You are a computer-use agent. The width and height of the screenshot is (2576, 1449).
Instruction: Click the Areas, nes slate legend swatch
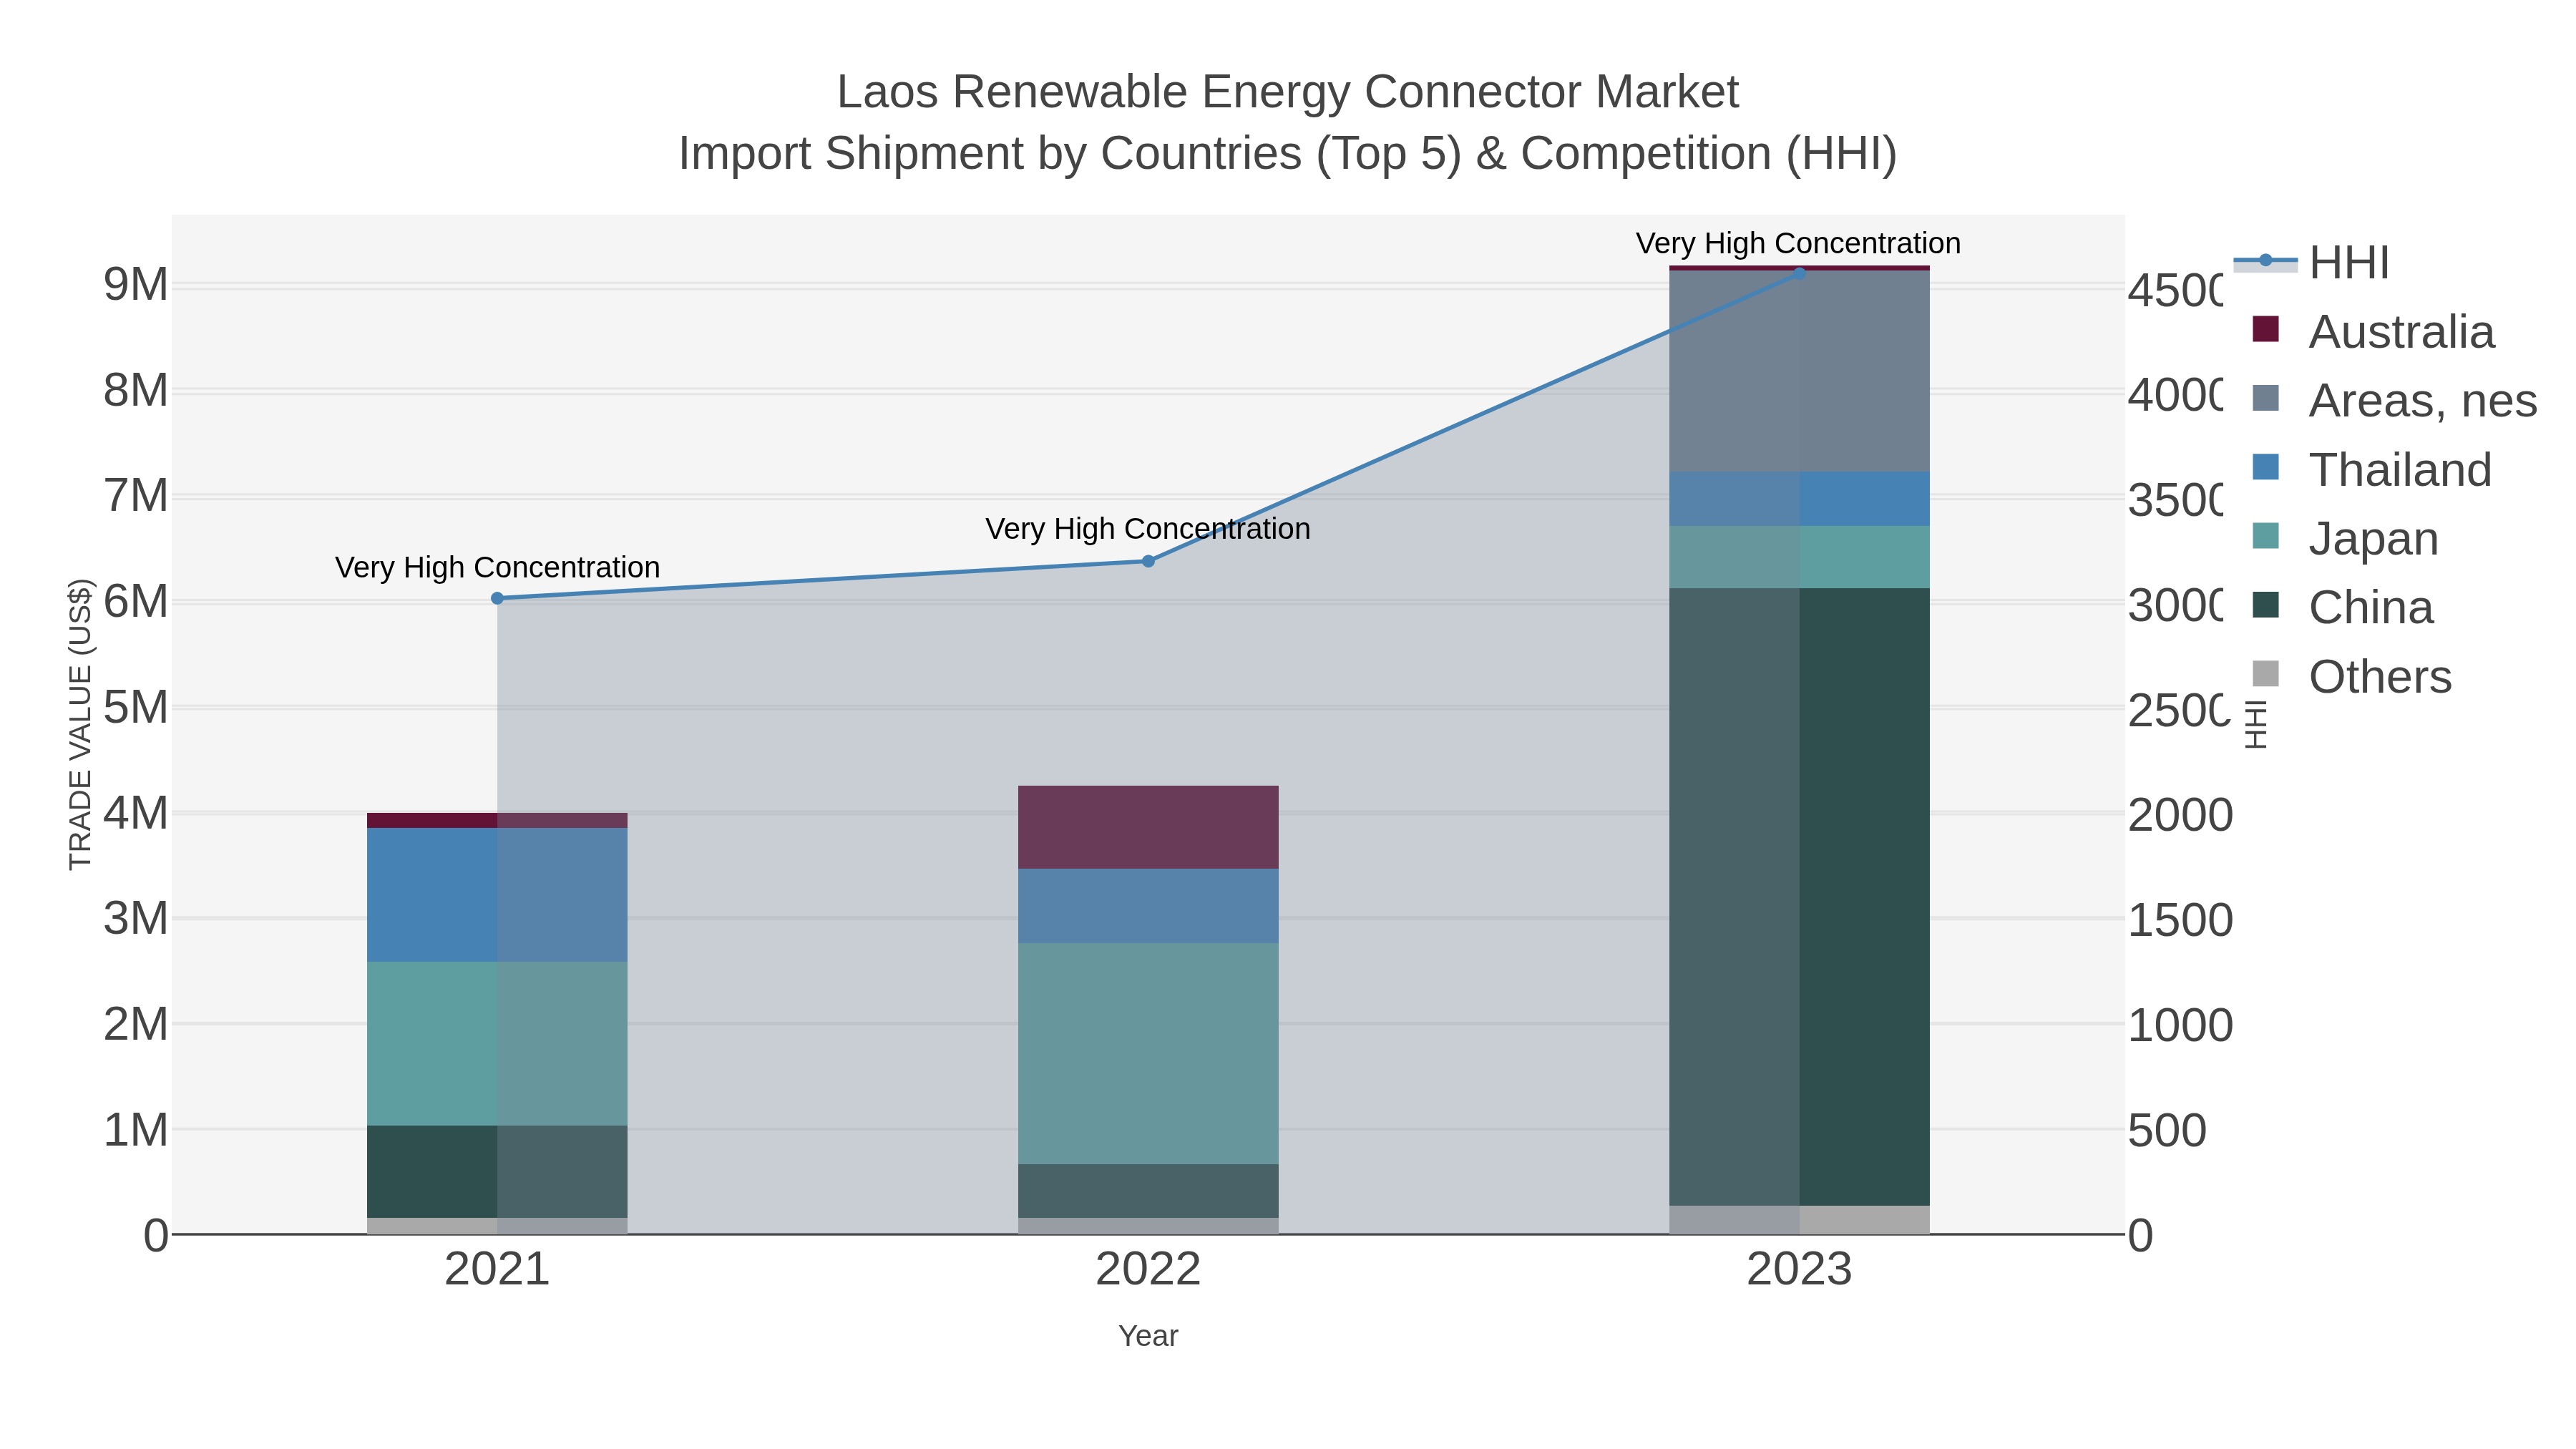[2265, 398]
